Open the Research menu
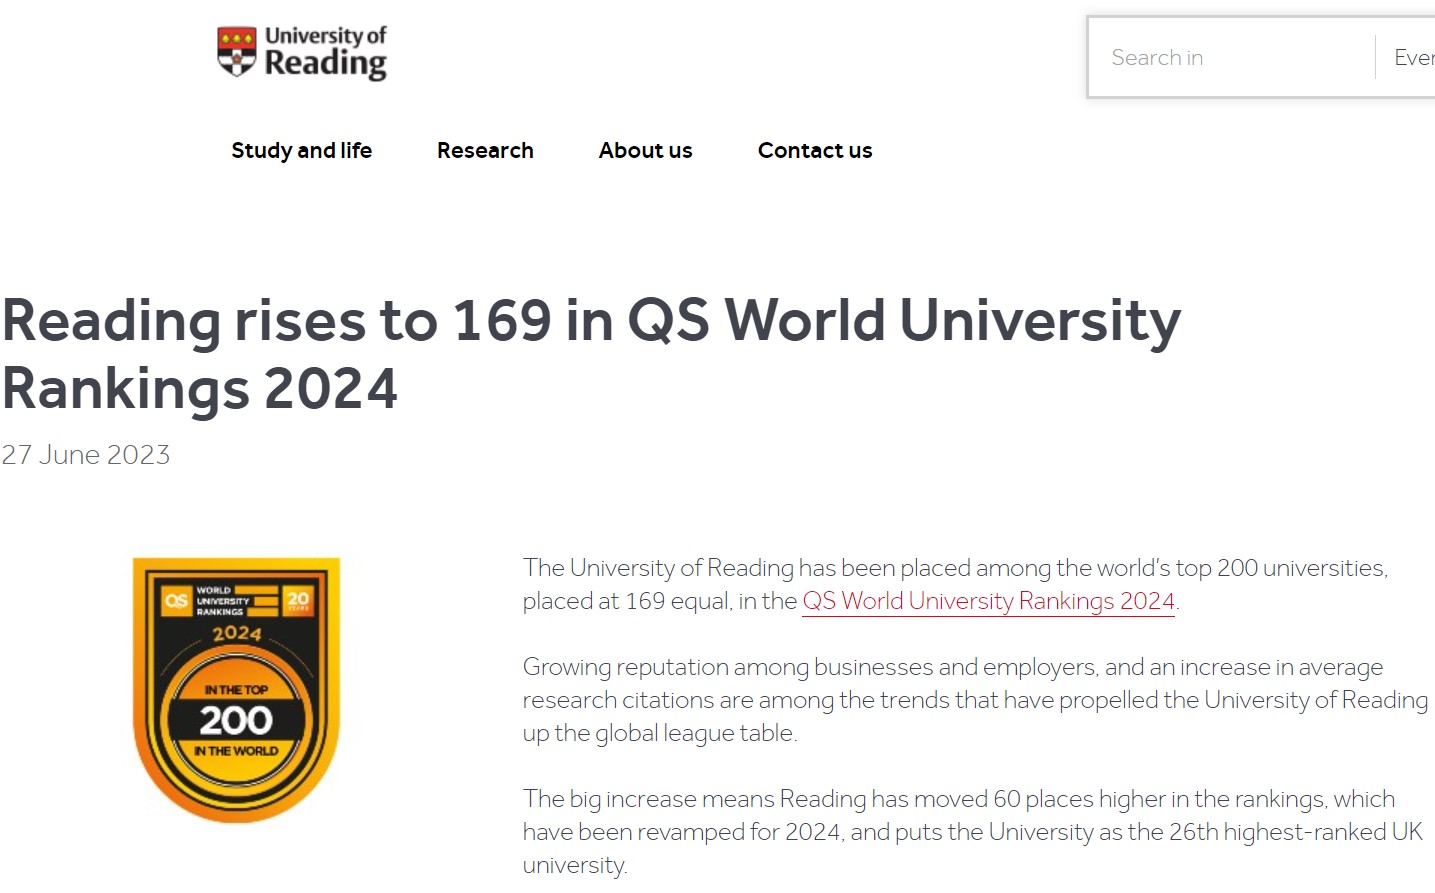The image size is (1435, 893). click(x=485, y=150)
